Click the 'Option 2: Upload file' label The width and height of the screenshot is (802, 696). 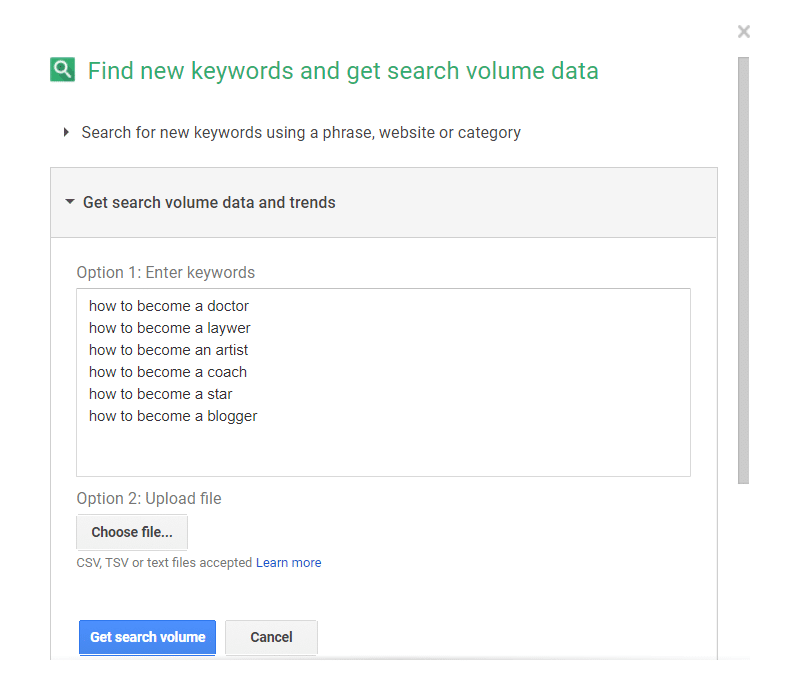click(148, 498)
